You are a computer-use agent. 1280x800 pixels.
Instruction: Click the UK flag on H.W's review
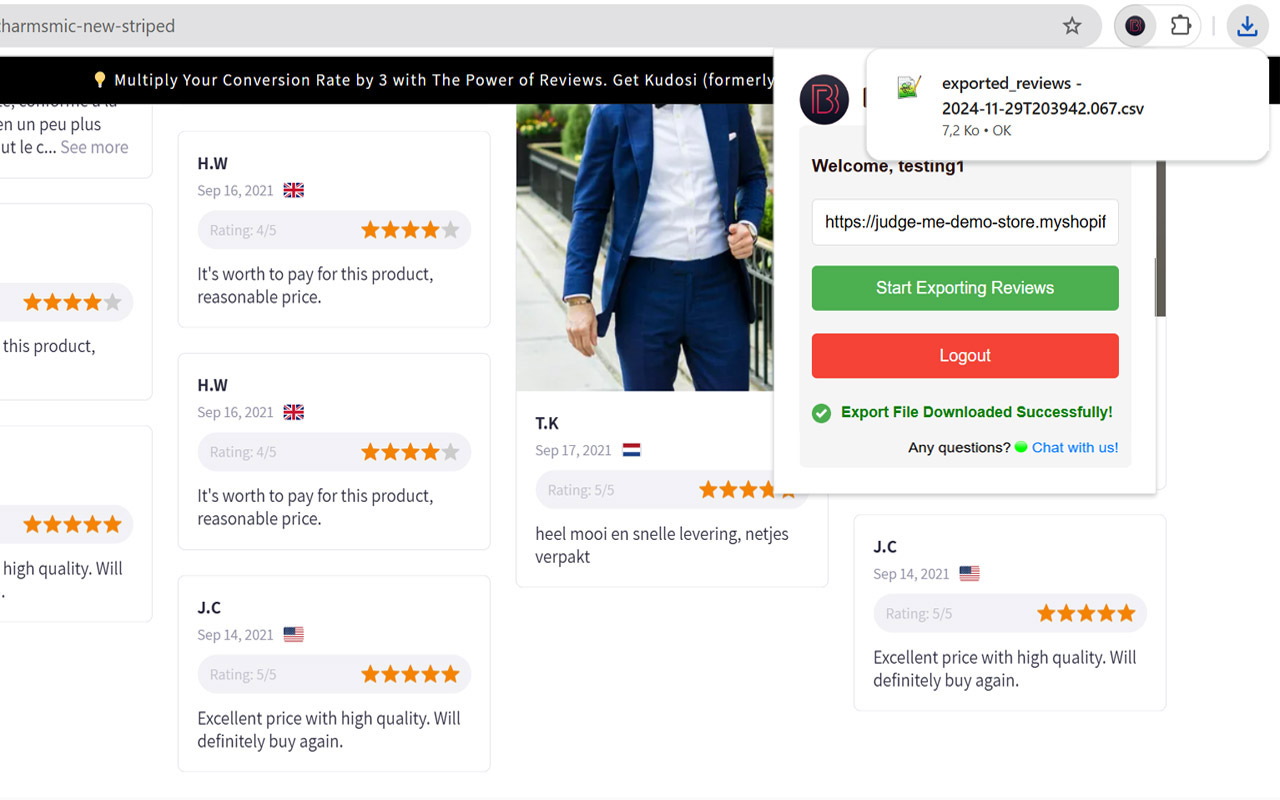point(293,189)
